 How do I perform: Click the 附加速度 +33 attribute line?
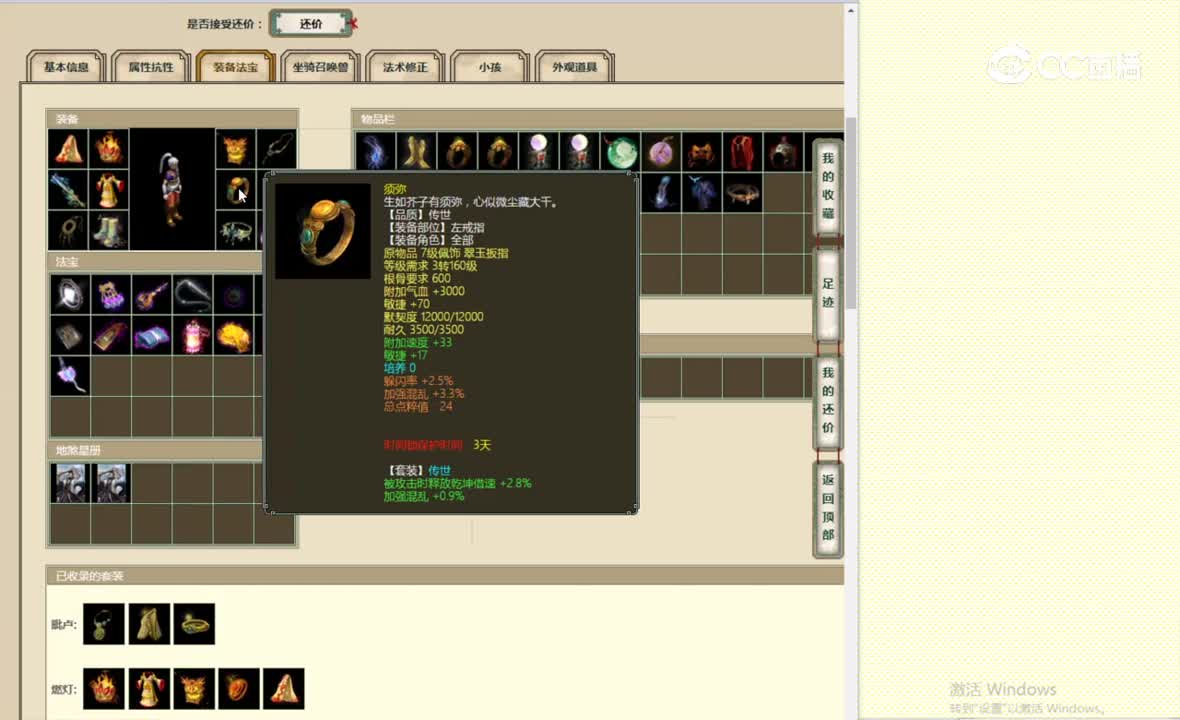(x=418, y=342)
